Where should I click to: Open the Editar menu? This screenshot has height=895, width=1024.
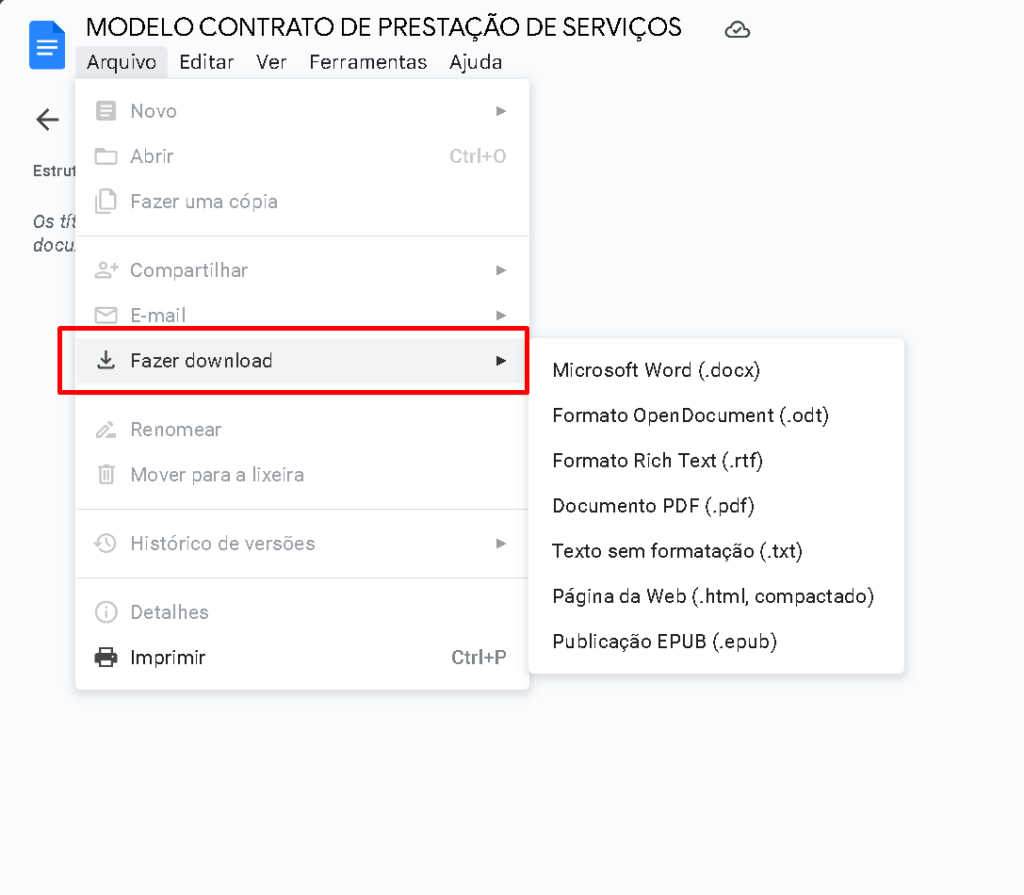206,62
